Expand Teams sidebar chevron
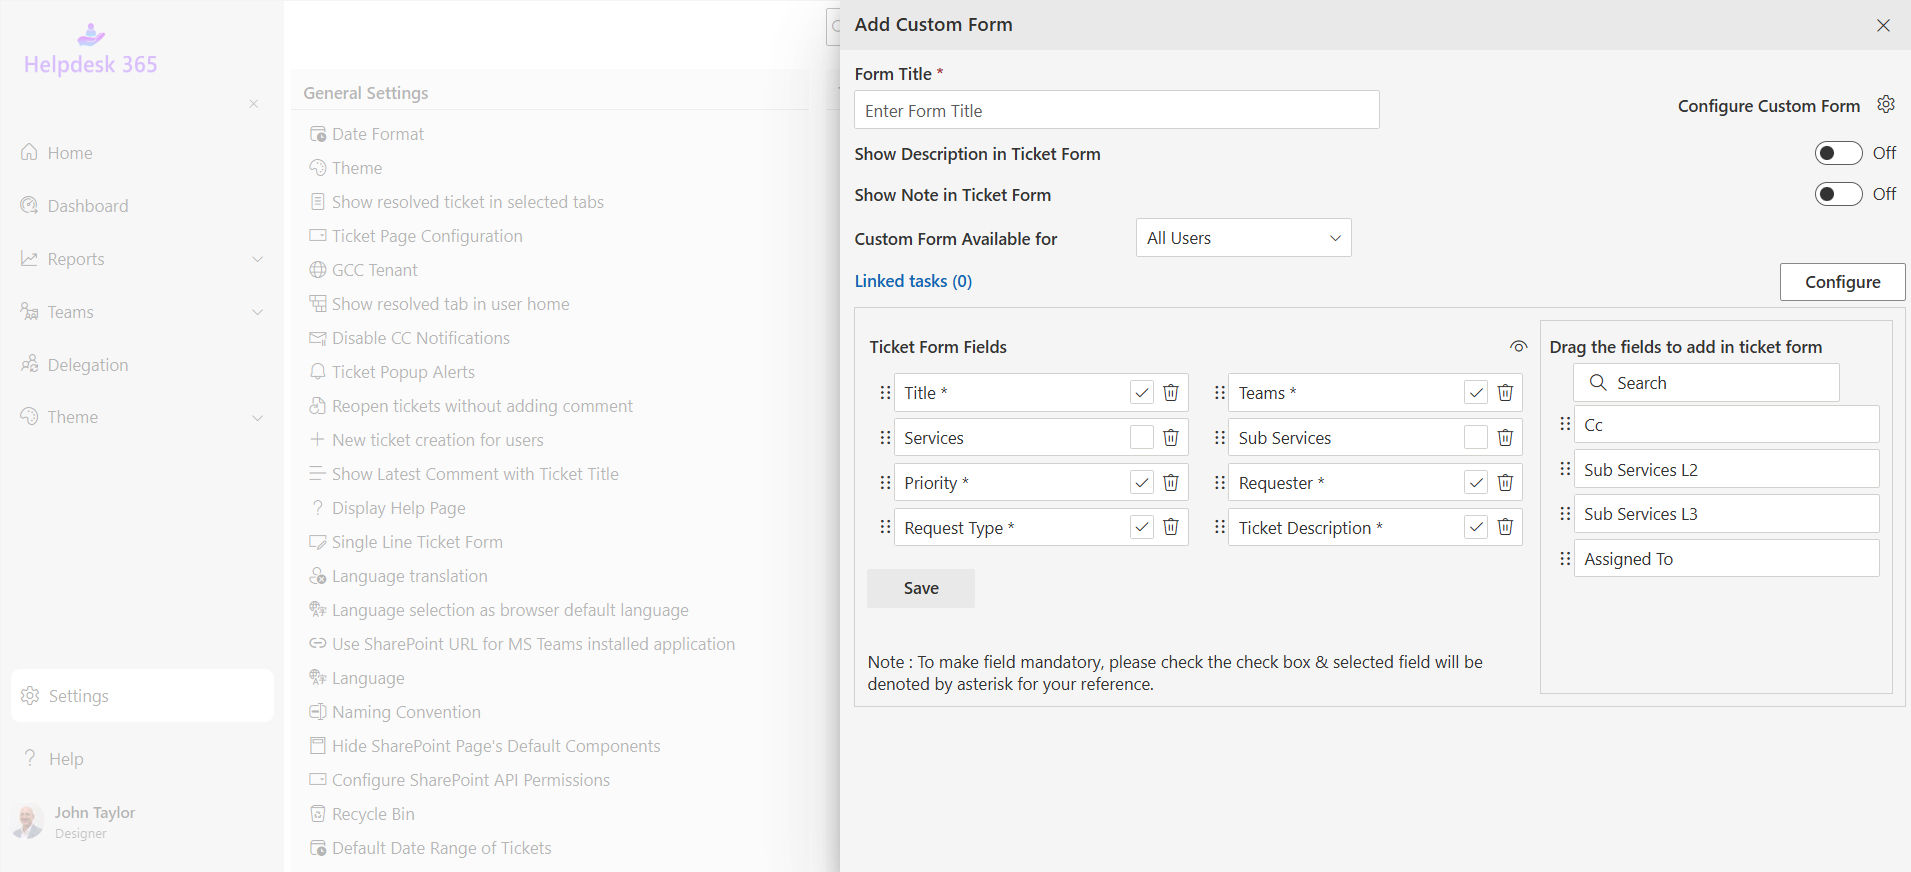 pos(257,312)
